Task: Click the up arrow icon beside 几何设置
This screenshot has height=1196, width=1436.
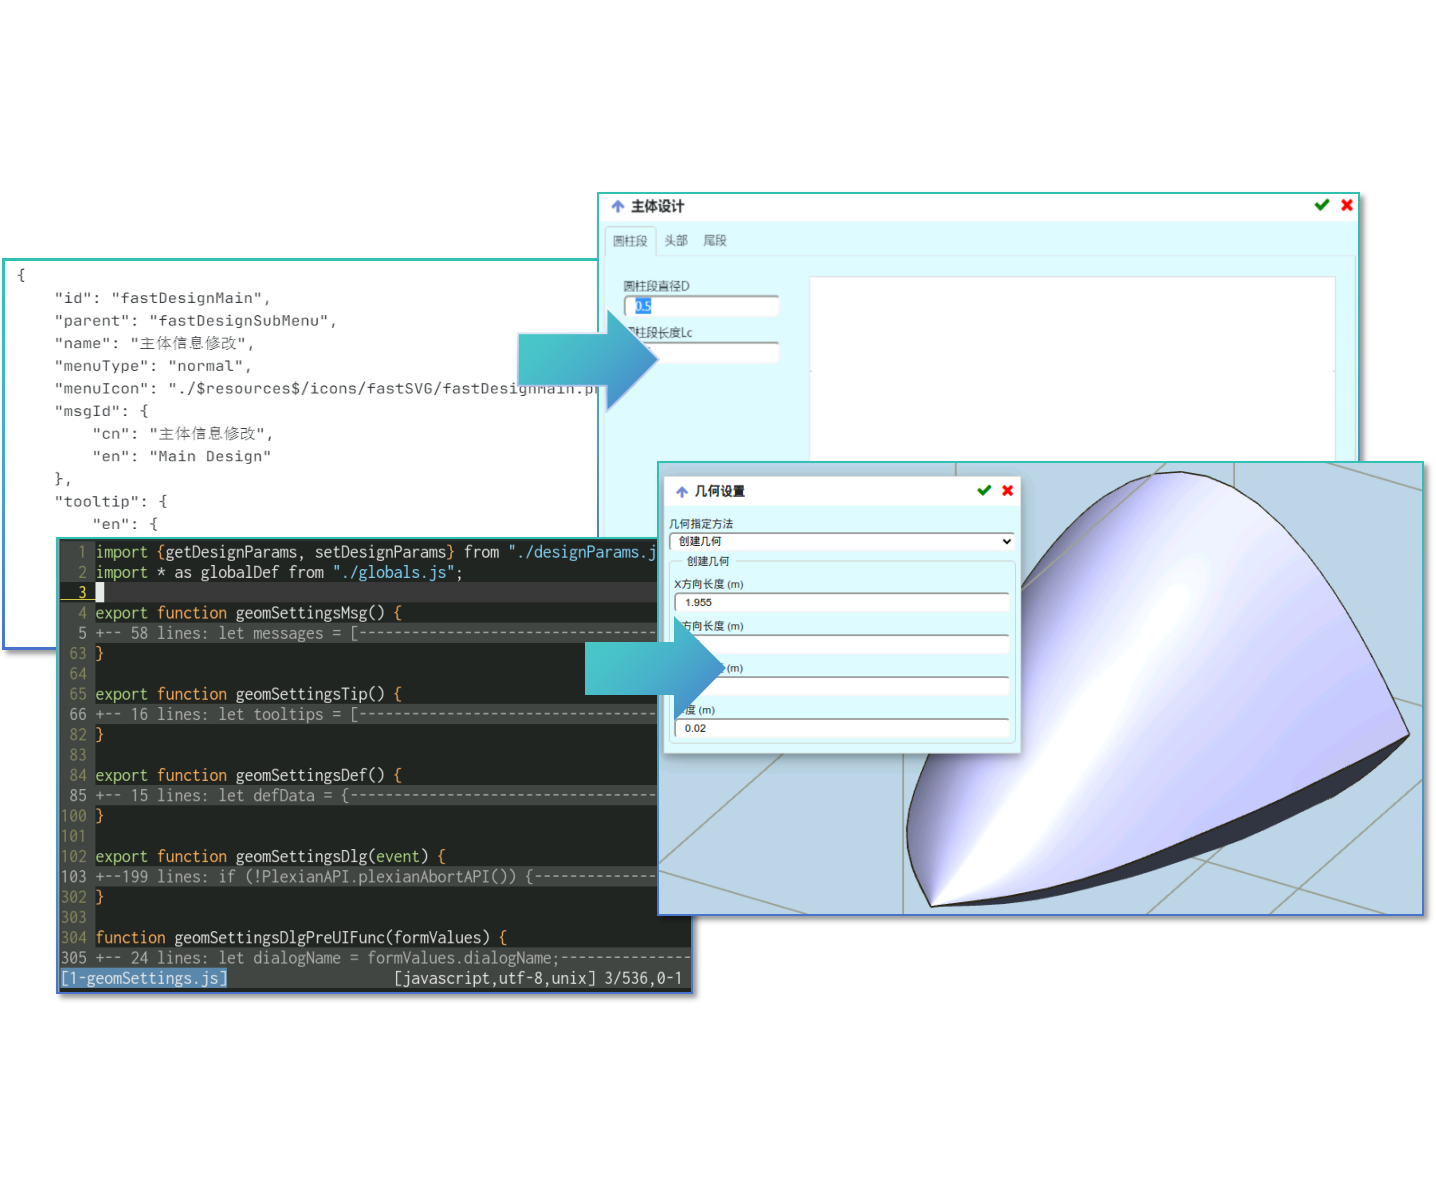Action: 682,491
